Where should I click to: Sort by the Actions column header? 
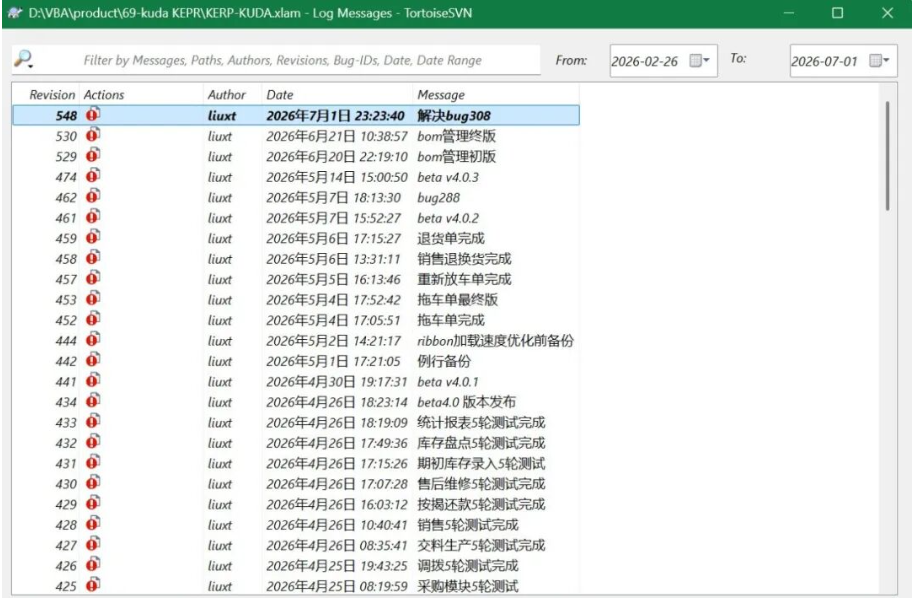coord(104,94)
